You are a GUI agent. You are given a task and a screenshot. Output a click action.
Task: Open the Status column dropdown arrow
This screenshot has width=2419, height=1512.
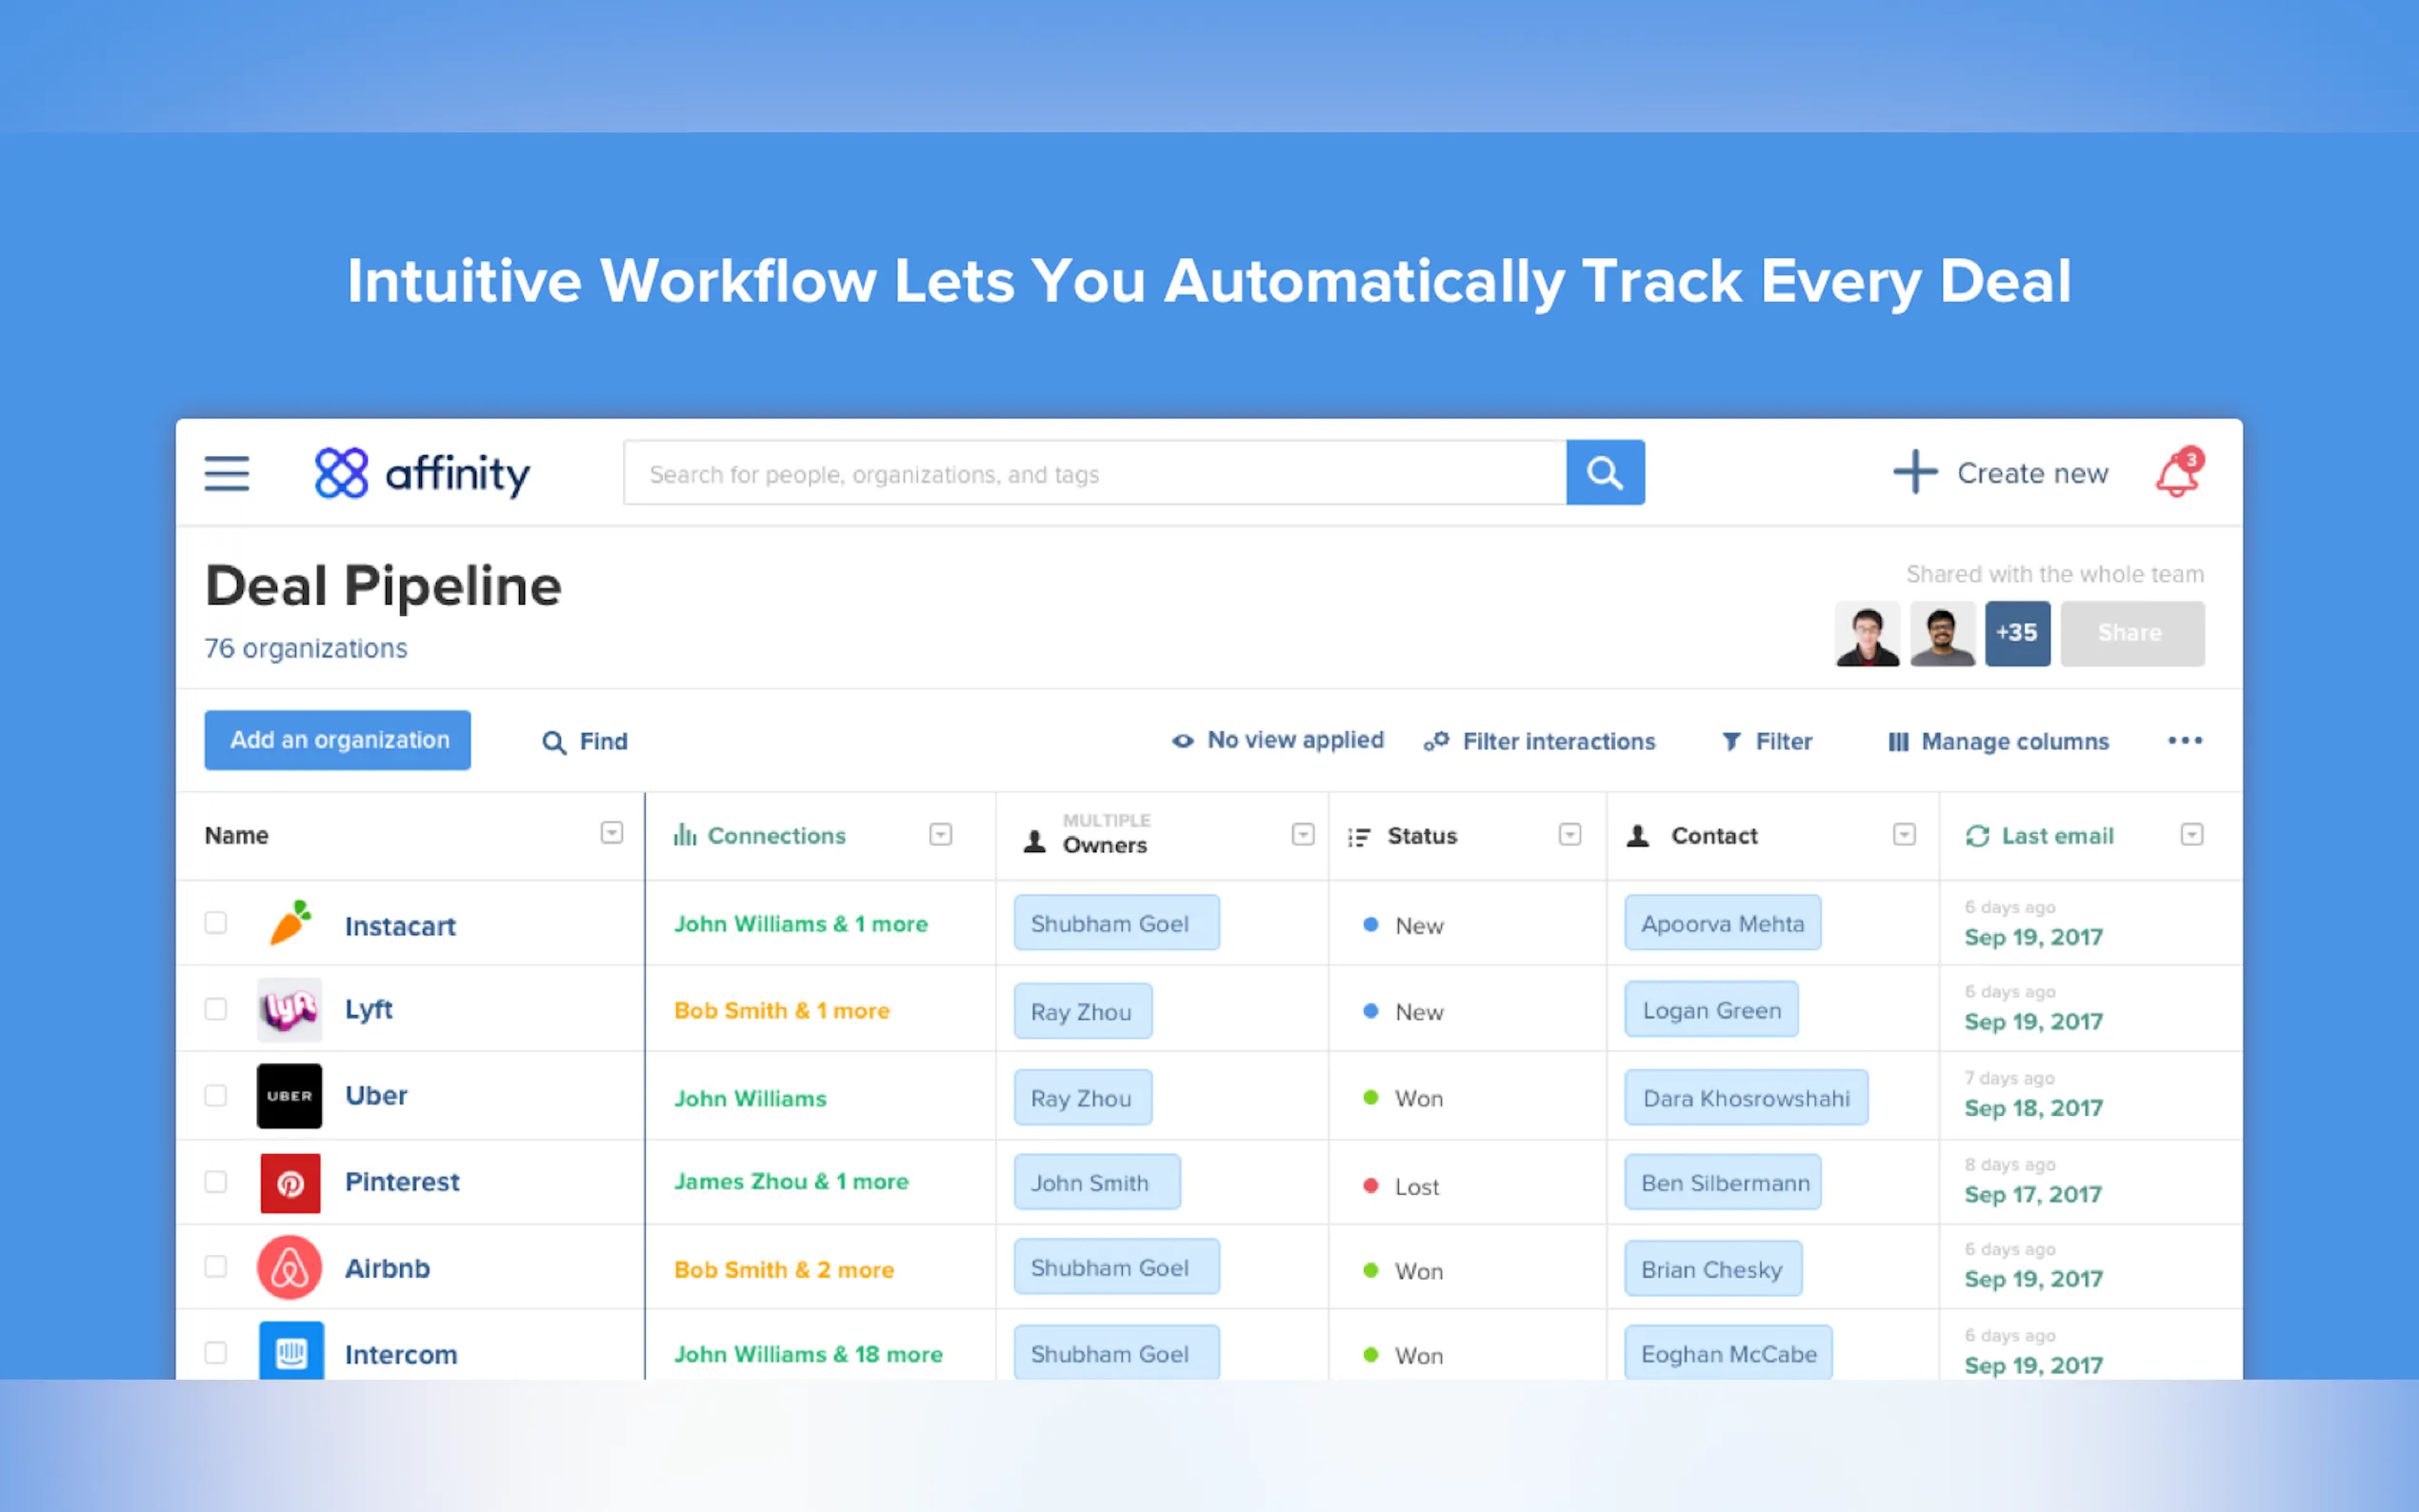pos(1569,835)
